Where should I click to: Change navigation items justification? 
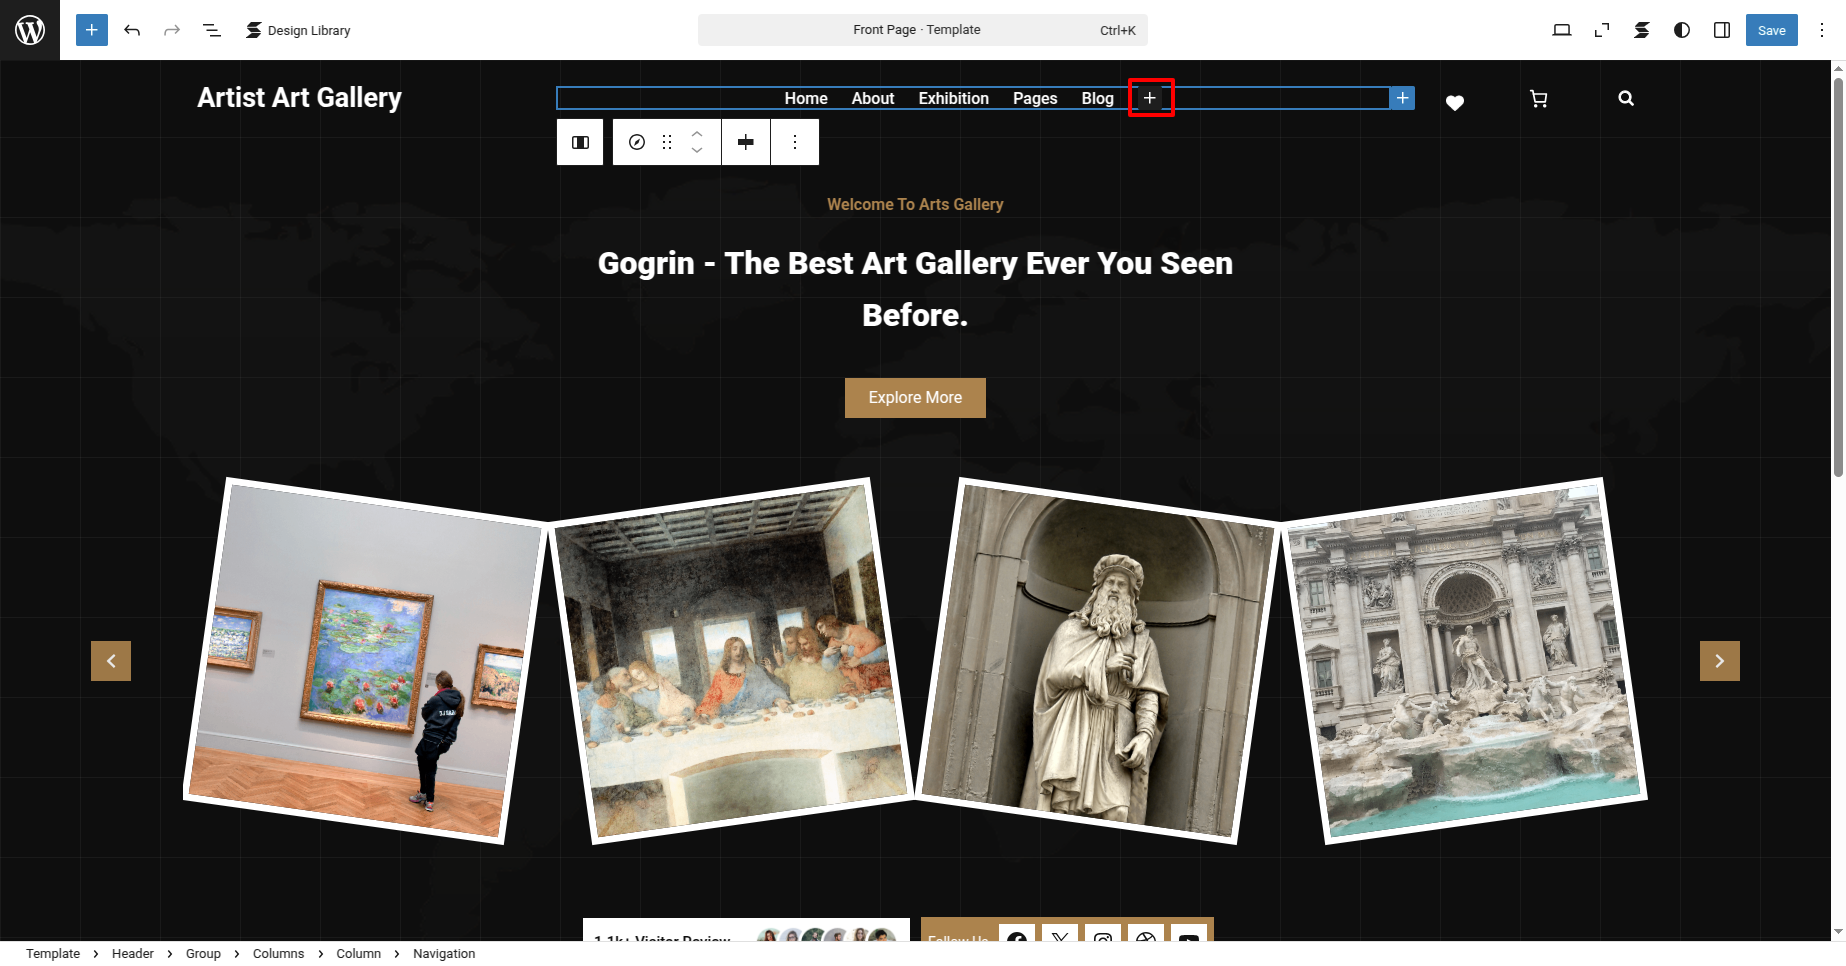click(746, 142)
